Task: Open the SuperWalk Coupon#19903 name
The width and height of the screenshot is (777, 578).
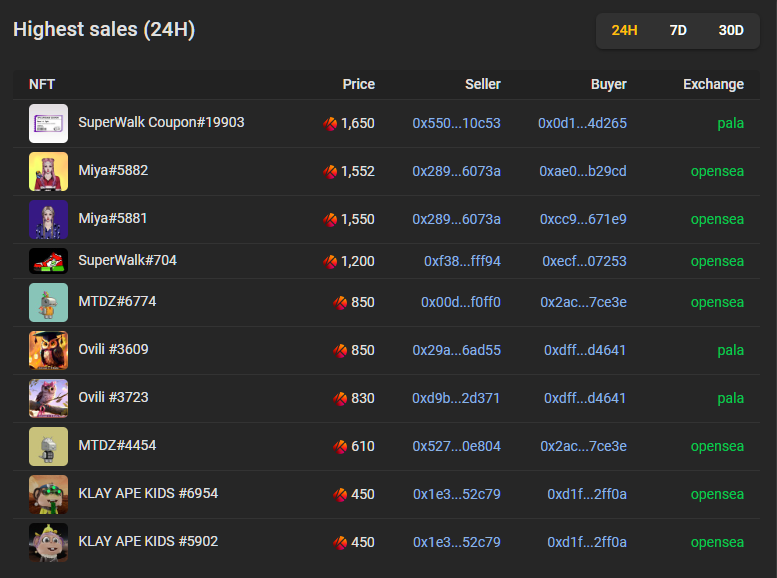Action: [161, 122]
